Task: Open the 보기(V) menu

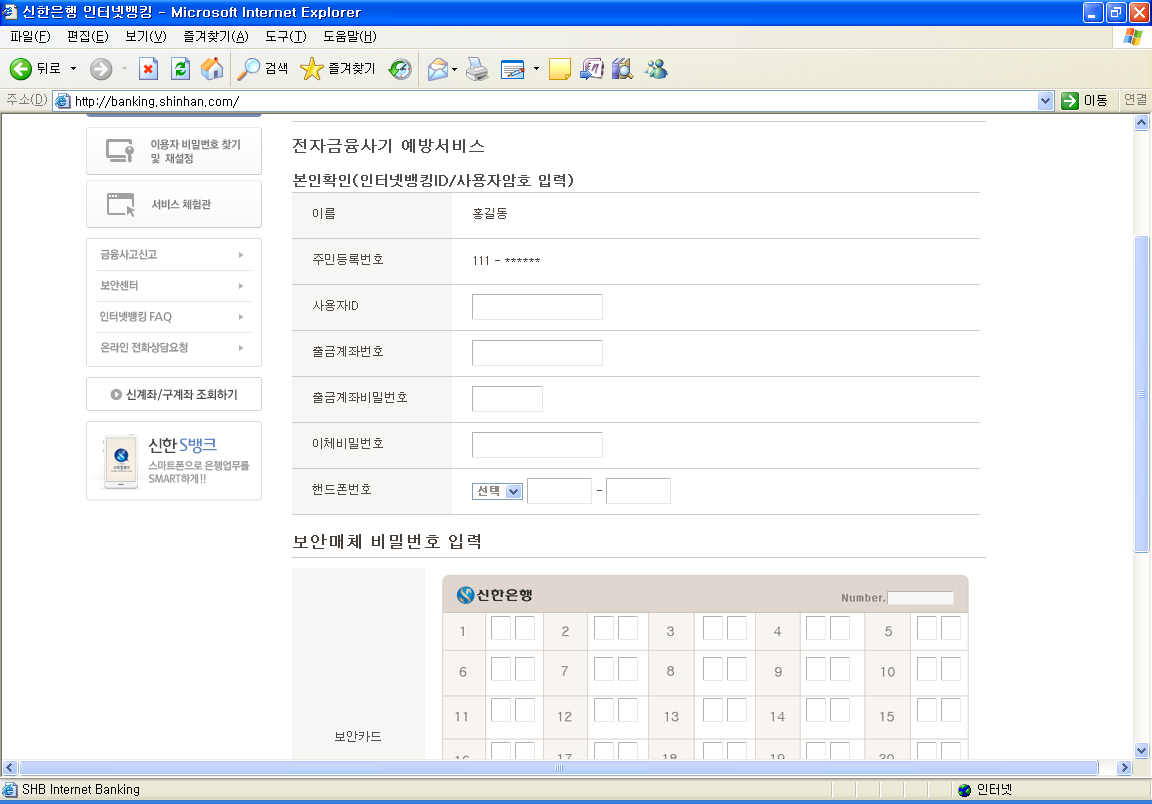Action: coord(145,37)
